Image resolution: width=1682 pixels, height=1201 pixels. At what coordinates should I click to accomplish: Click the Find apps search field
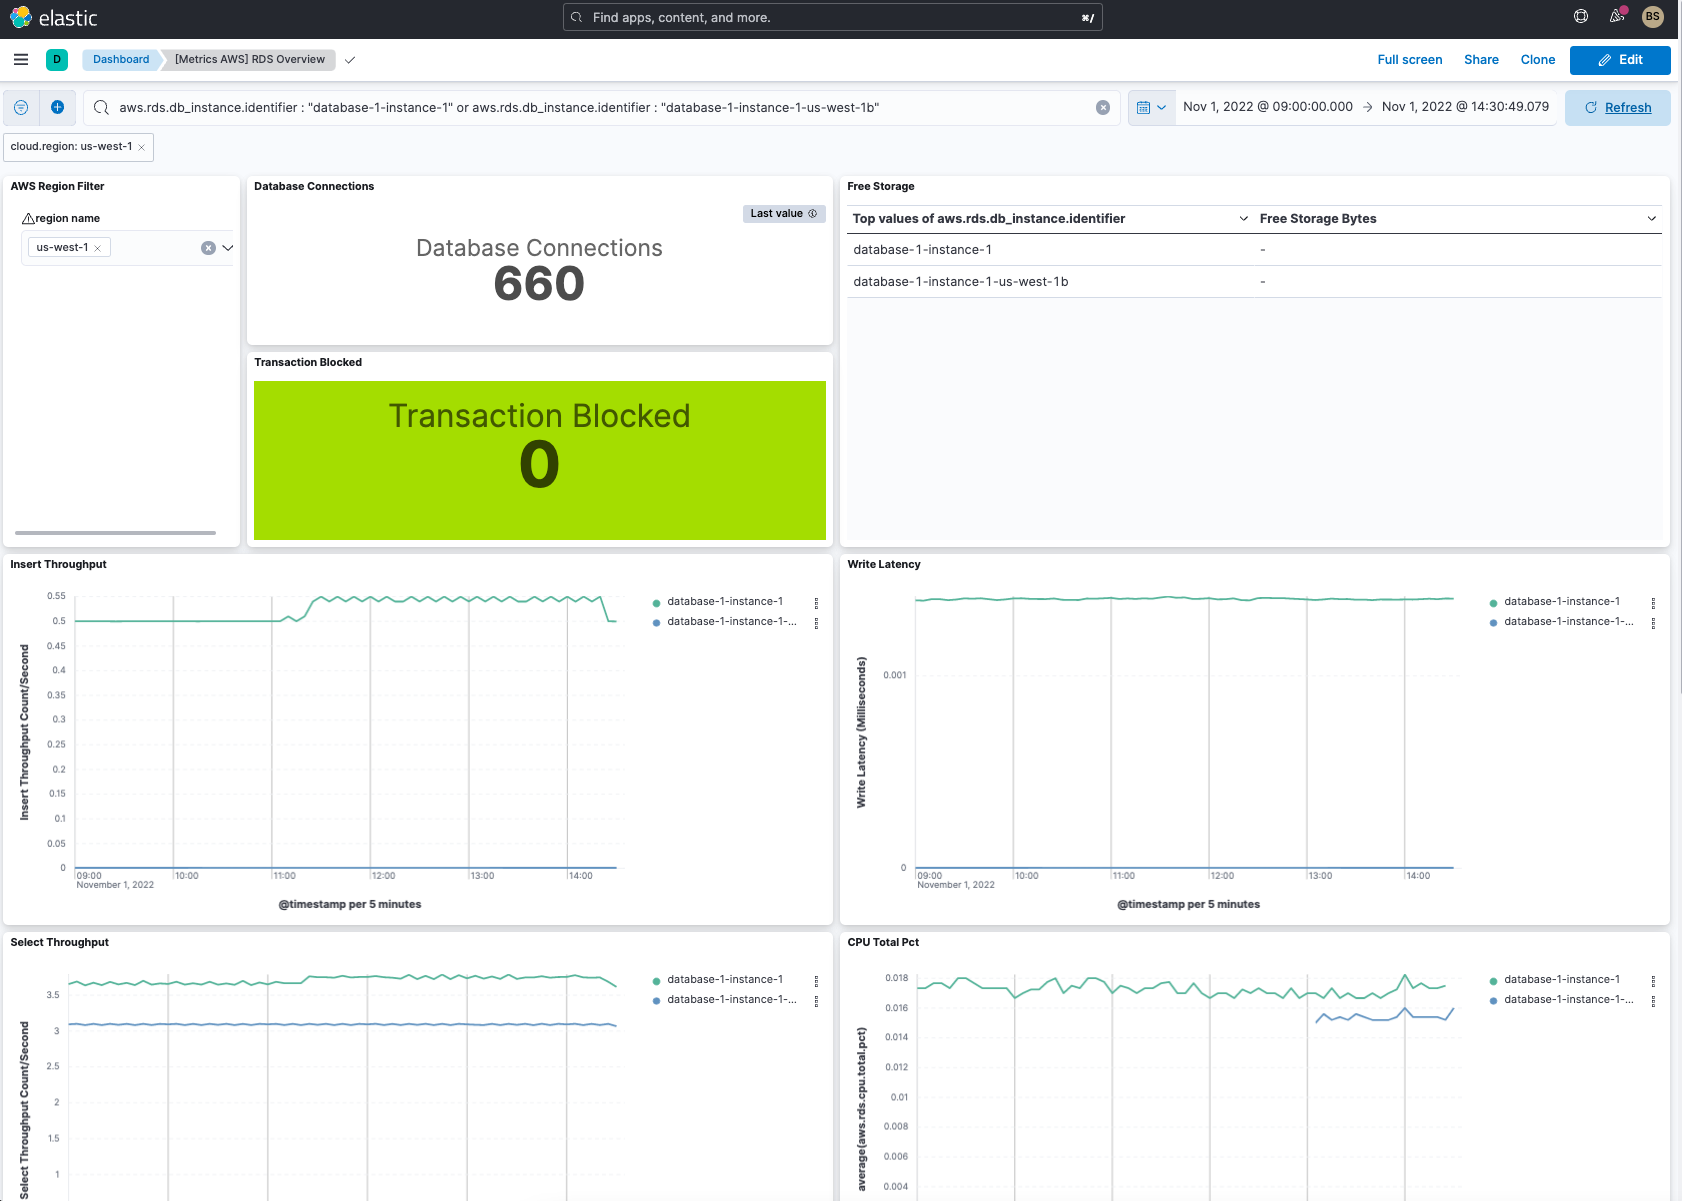[x=832, y=18]
